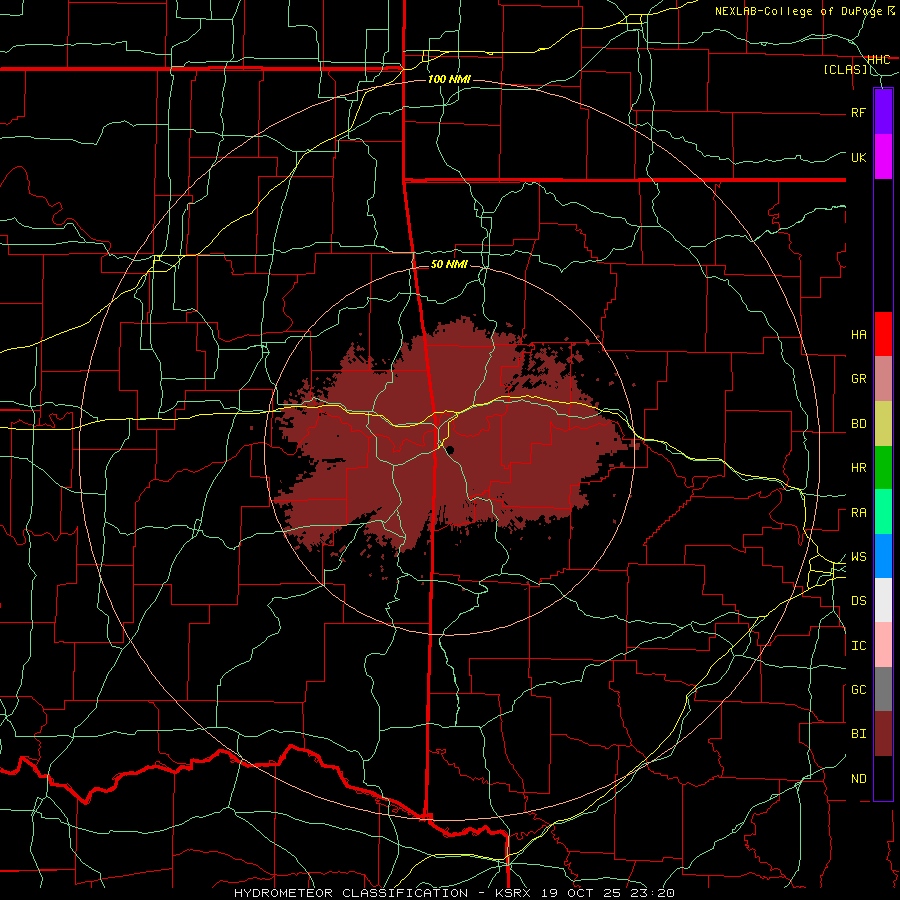Click the BI legend label
This screenshot has width=900, height=900.
click(858, 734)
